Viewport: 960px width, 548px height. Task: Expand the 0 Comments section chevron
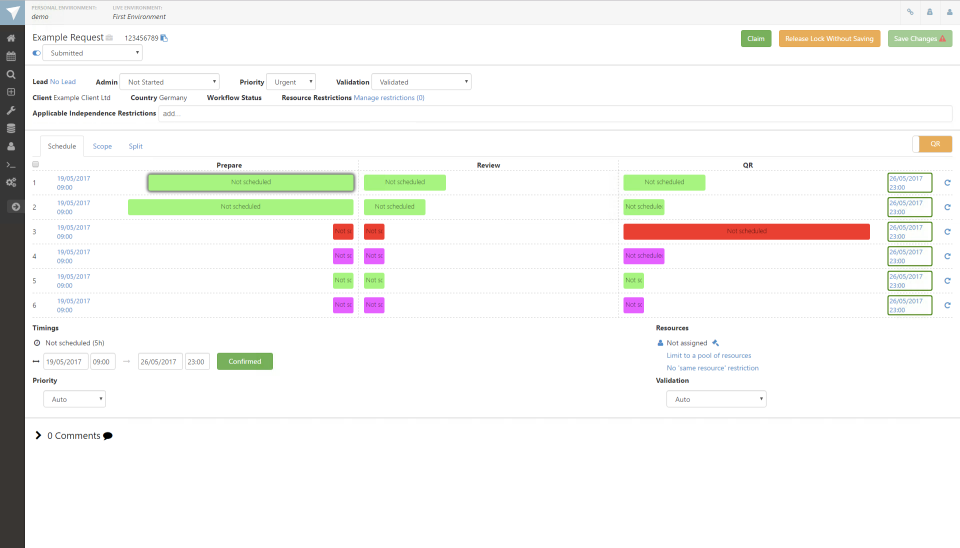click(38, 435)
